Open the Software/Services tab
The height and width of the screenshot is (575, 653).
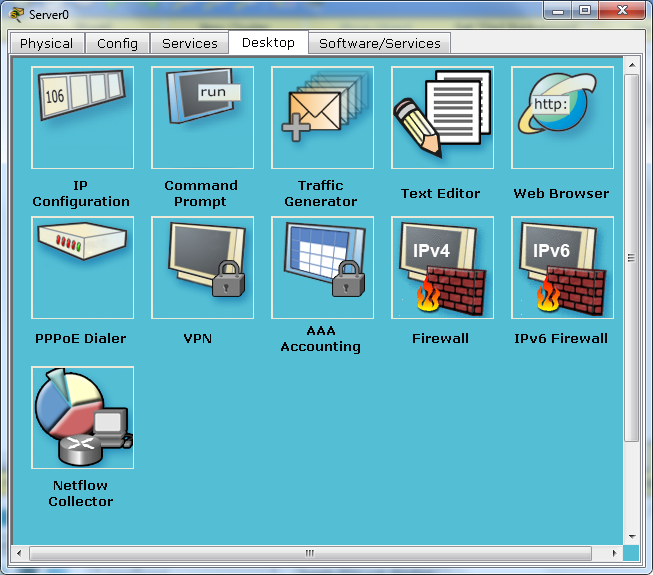[x=379, y=43]
